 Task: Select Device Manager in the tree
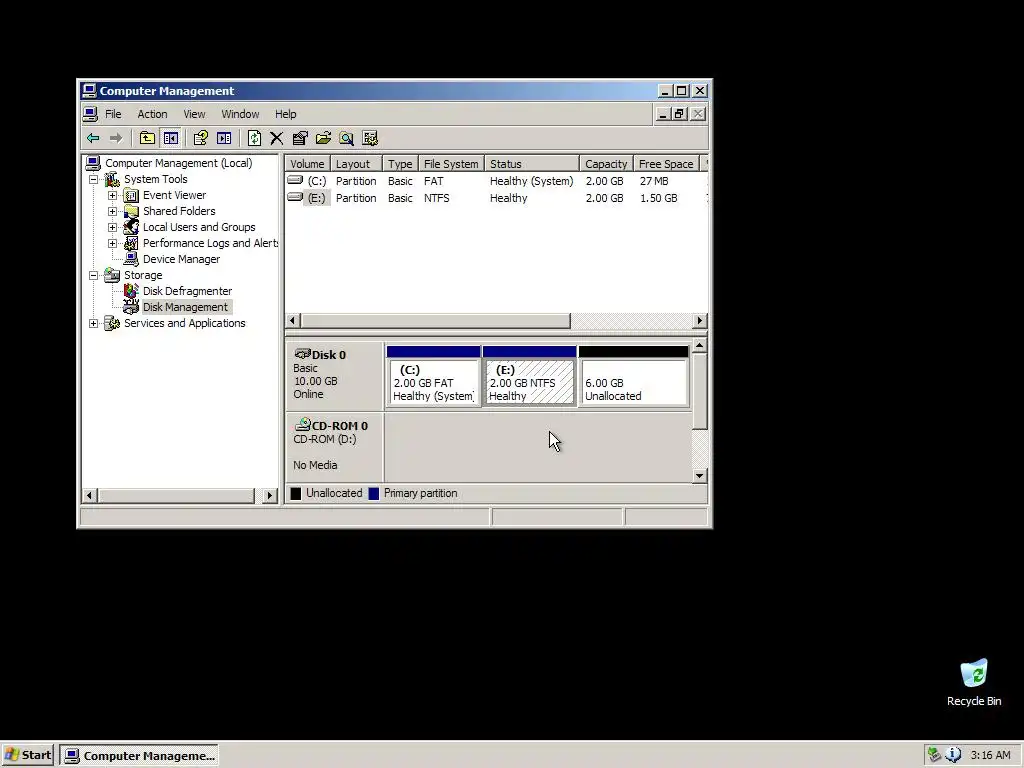[x=182, y=259]
